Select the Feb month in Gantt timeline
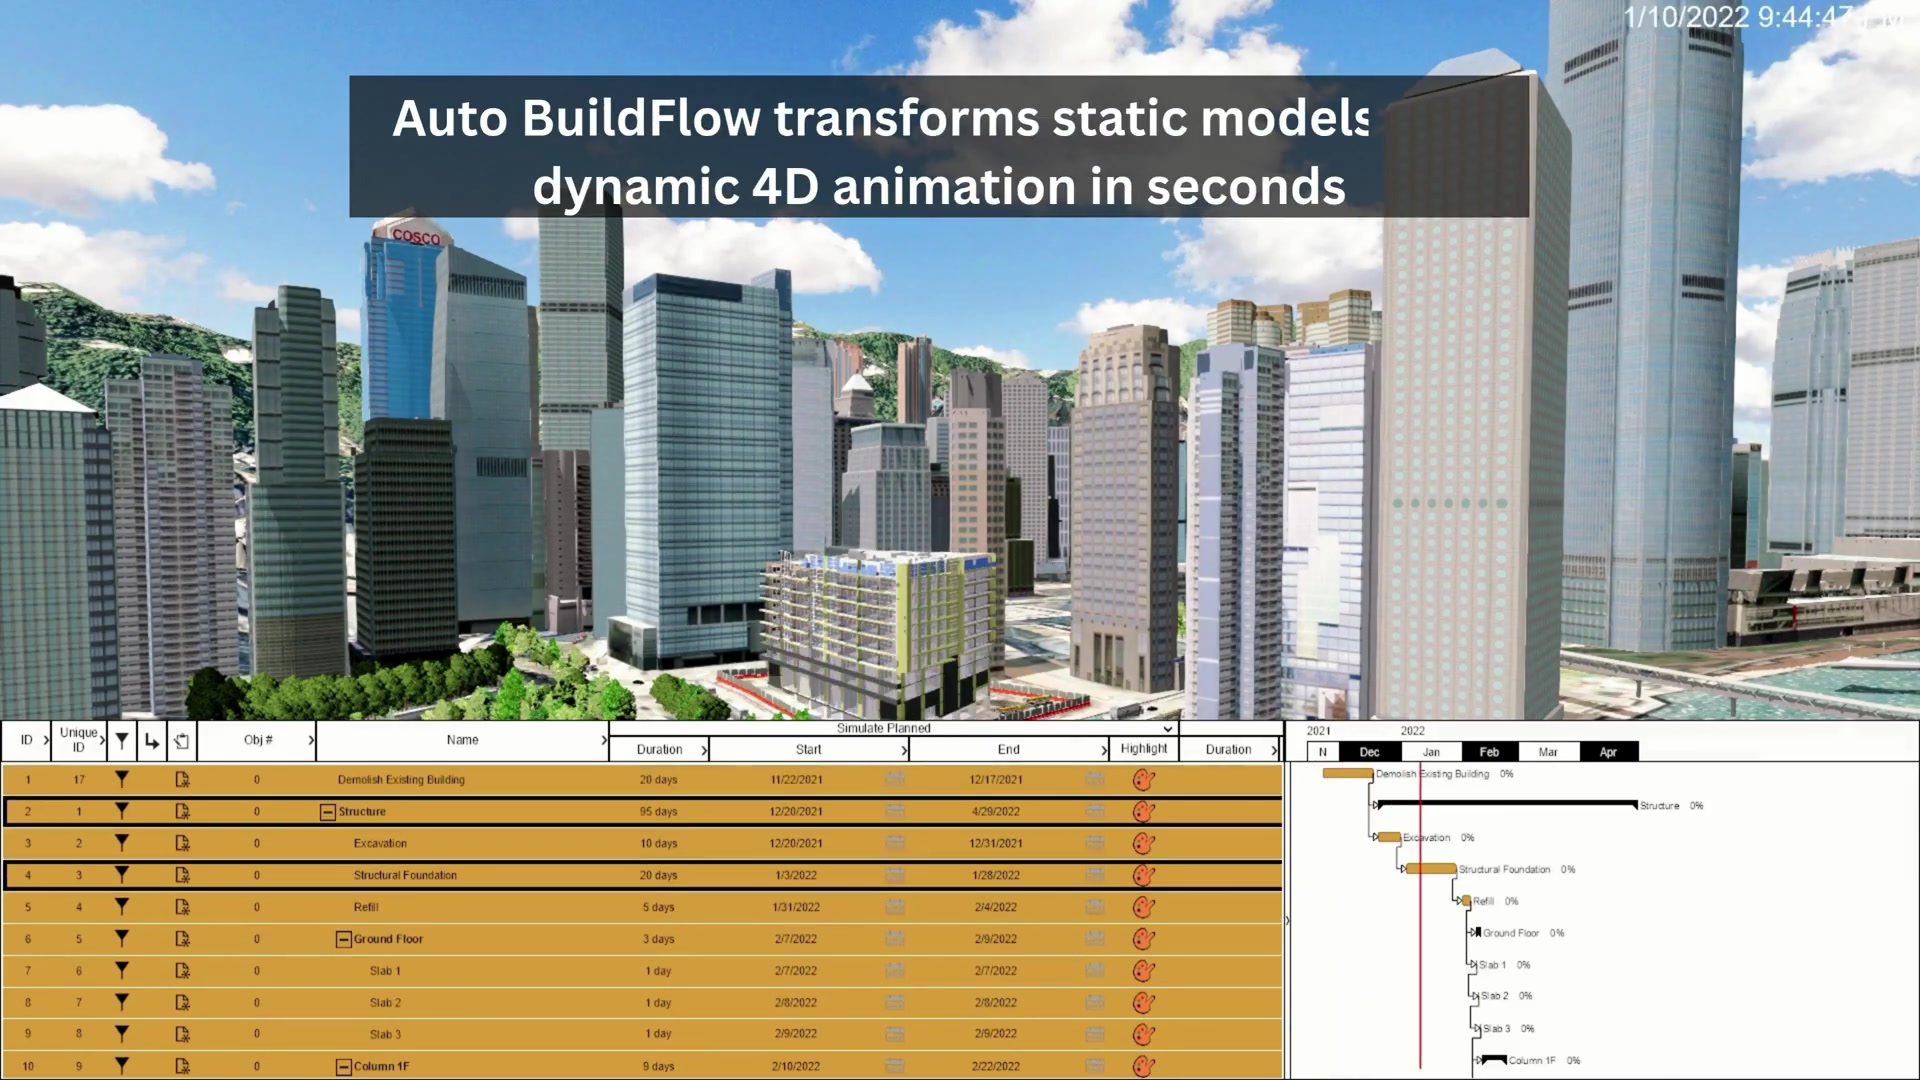The image size is (1920, 1080). 1489,752
